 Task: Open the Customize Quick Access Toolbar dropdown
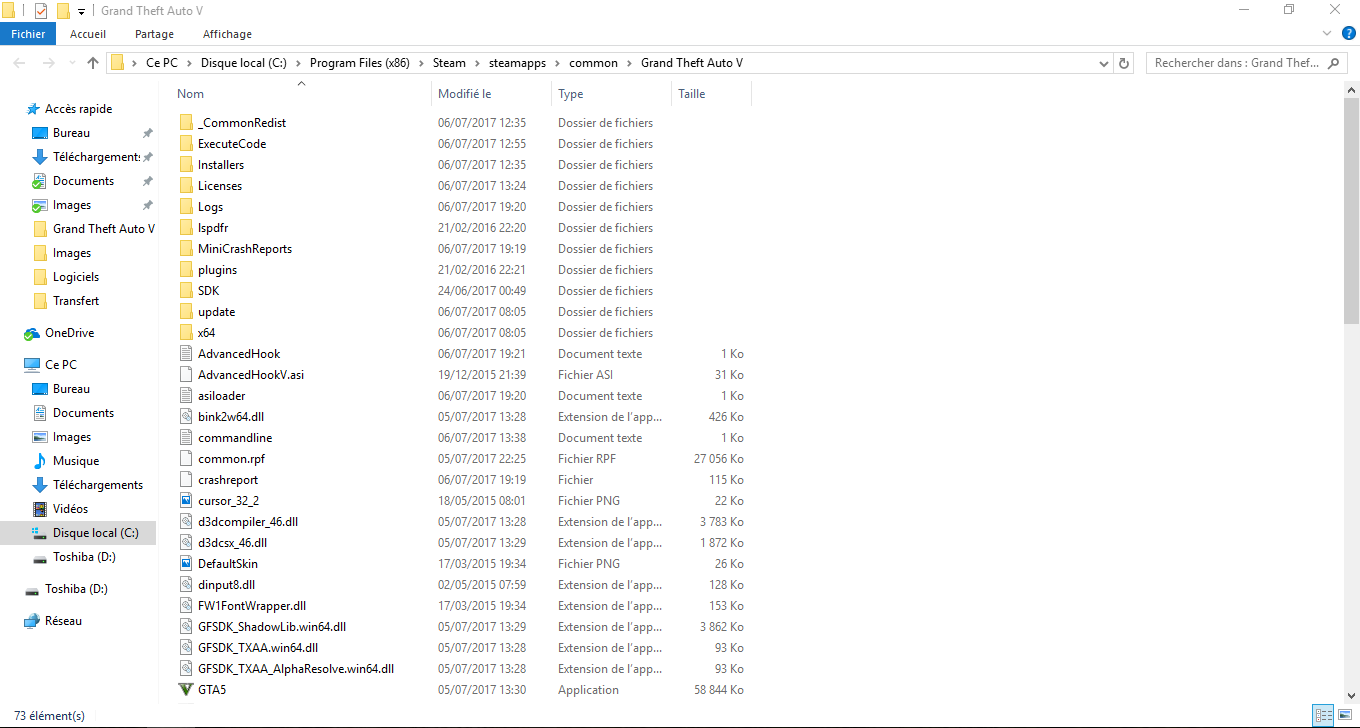81,11
